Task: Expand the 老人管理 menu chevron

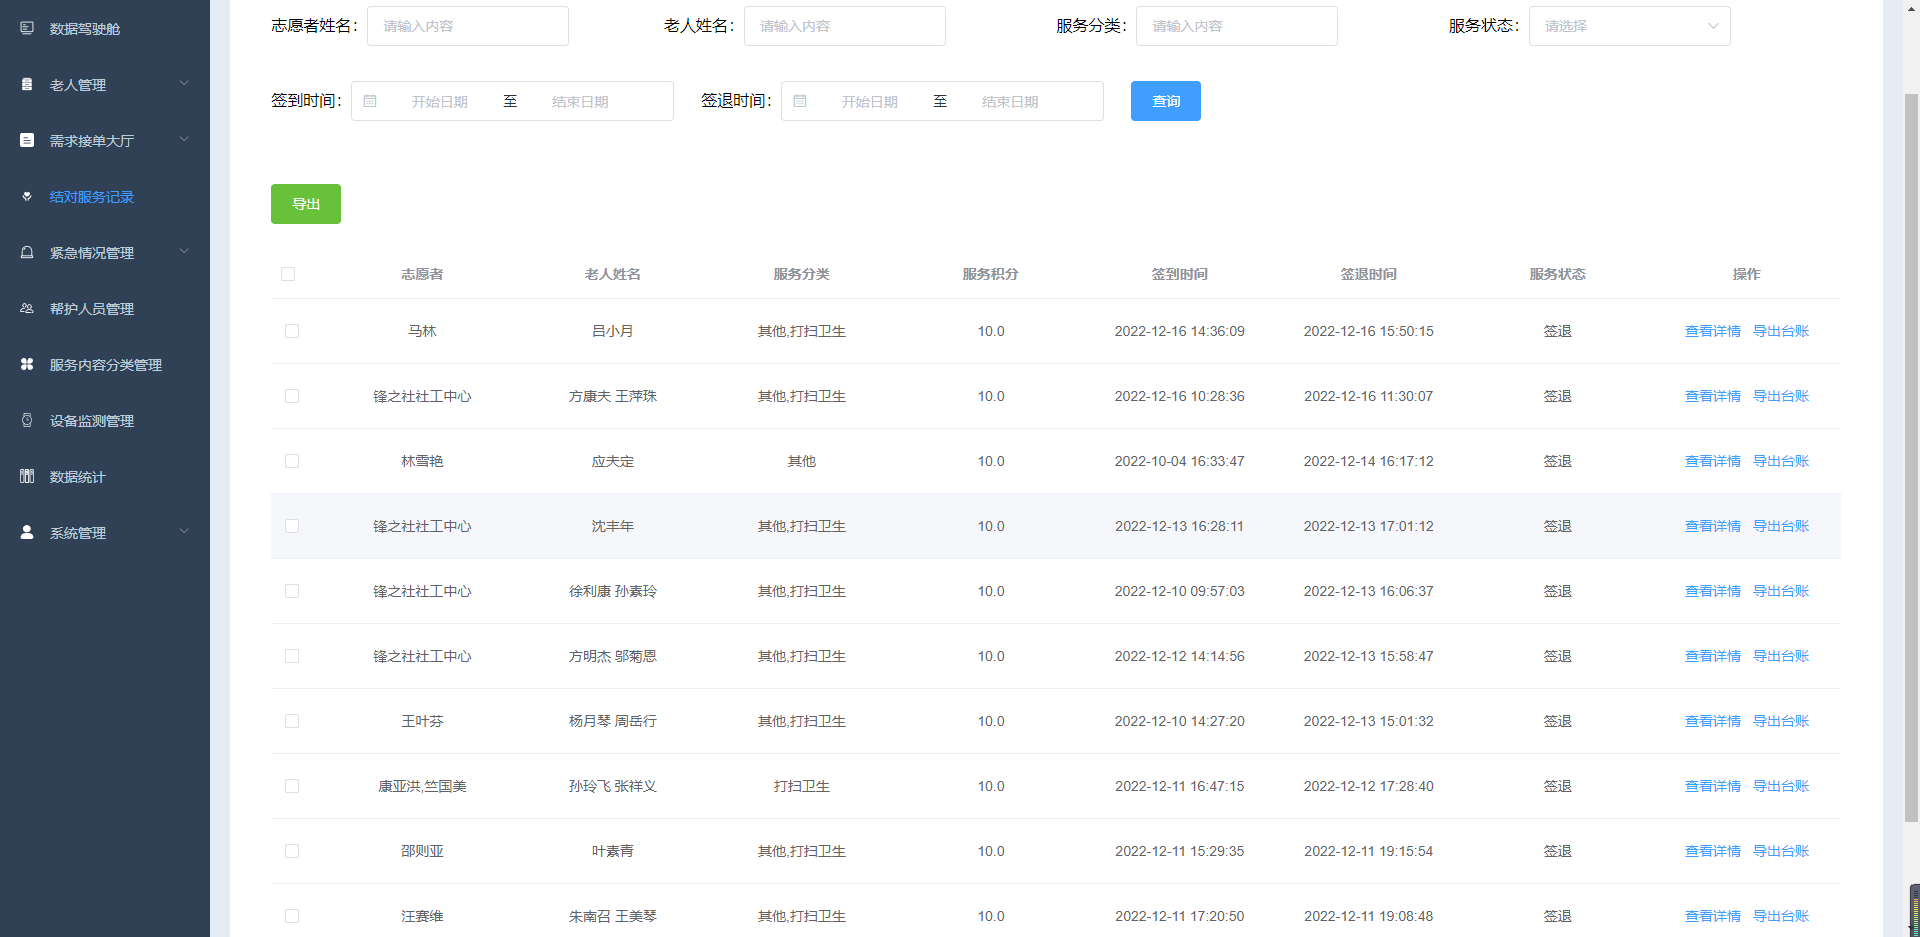Action: click(x=184, y=83)
